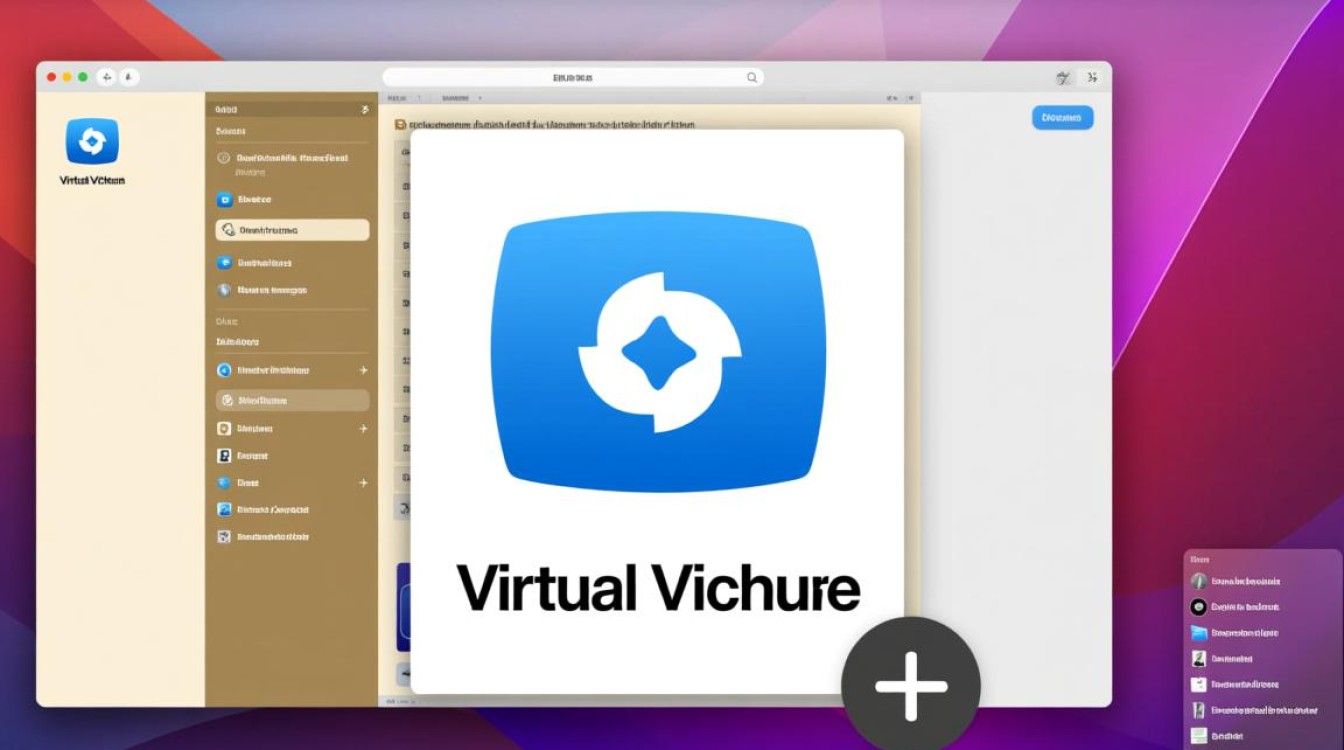Expand the plus next to blue arrow-circle item
The width and height of the screenshot is (1344, 750).
pyautogui.click(x=363, y=370)
